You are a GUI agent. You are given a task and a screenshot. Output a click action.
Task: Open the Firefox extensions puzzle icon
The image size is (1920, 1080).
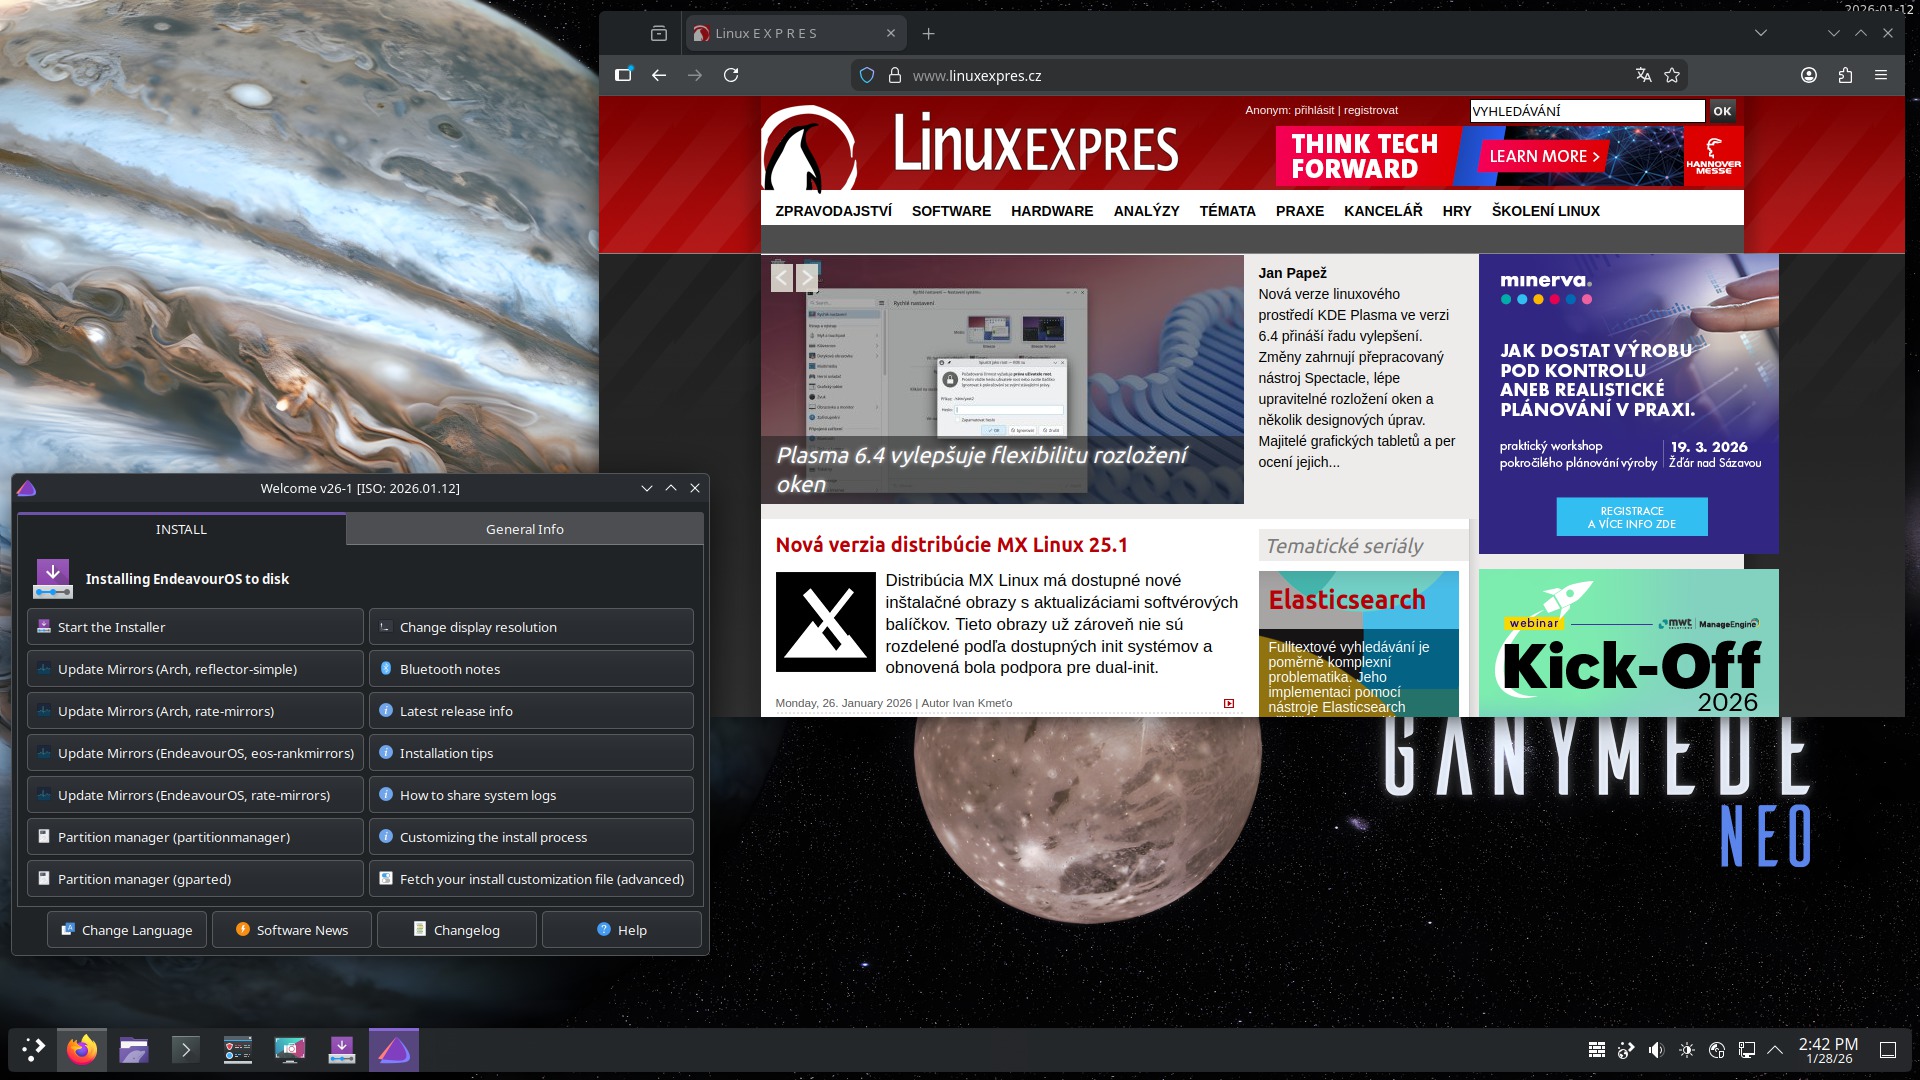[1845, 75]
